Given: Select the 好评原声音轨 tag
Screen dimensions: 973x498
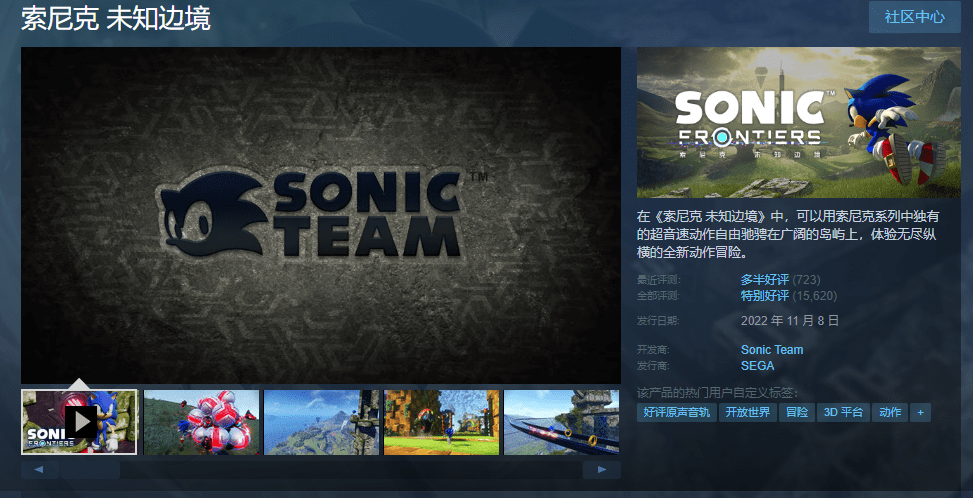Looking at the screenshot, I should (676, 412).
